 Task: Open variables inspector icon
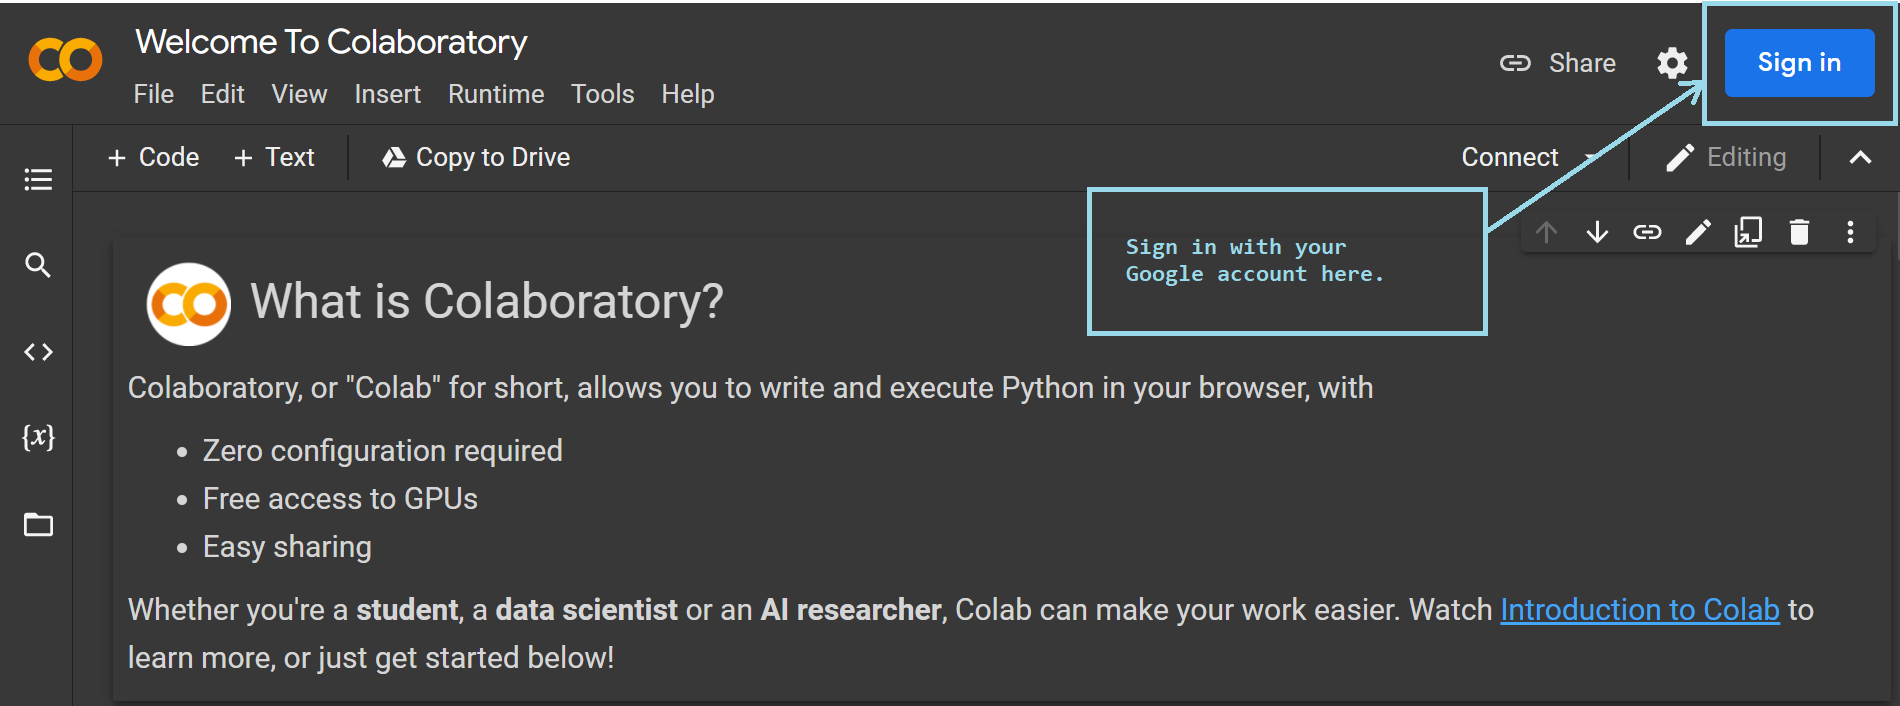point(38,437)
